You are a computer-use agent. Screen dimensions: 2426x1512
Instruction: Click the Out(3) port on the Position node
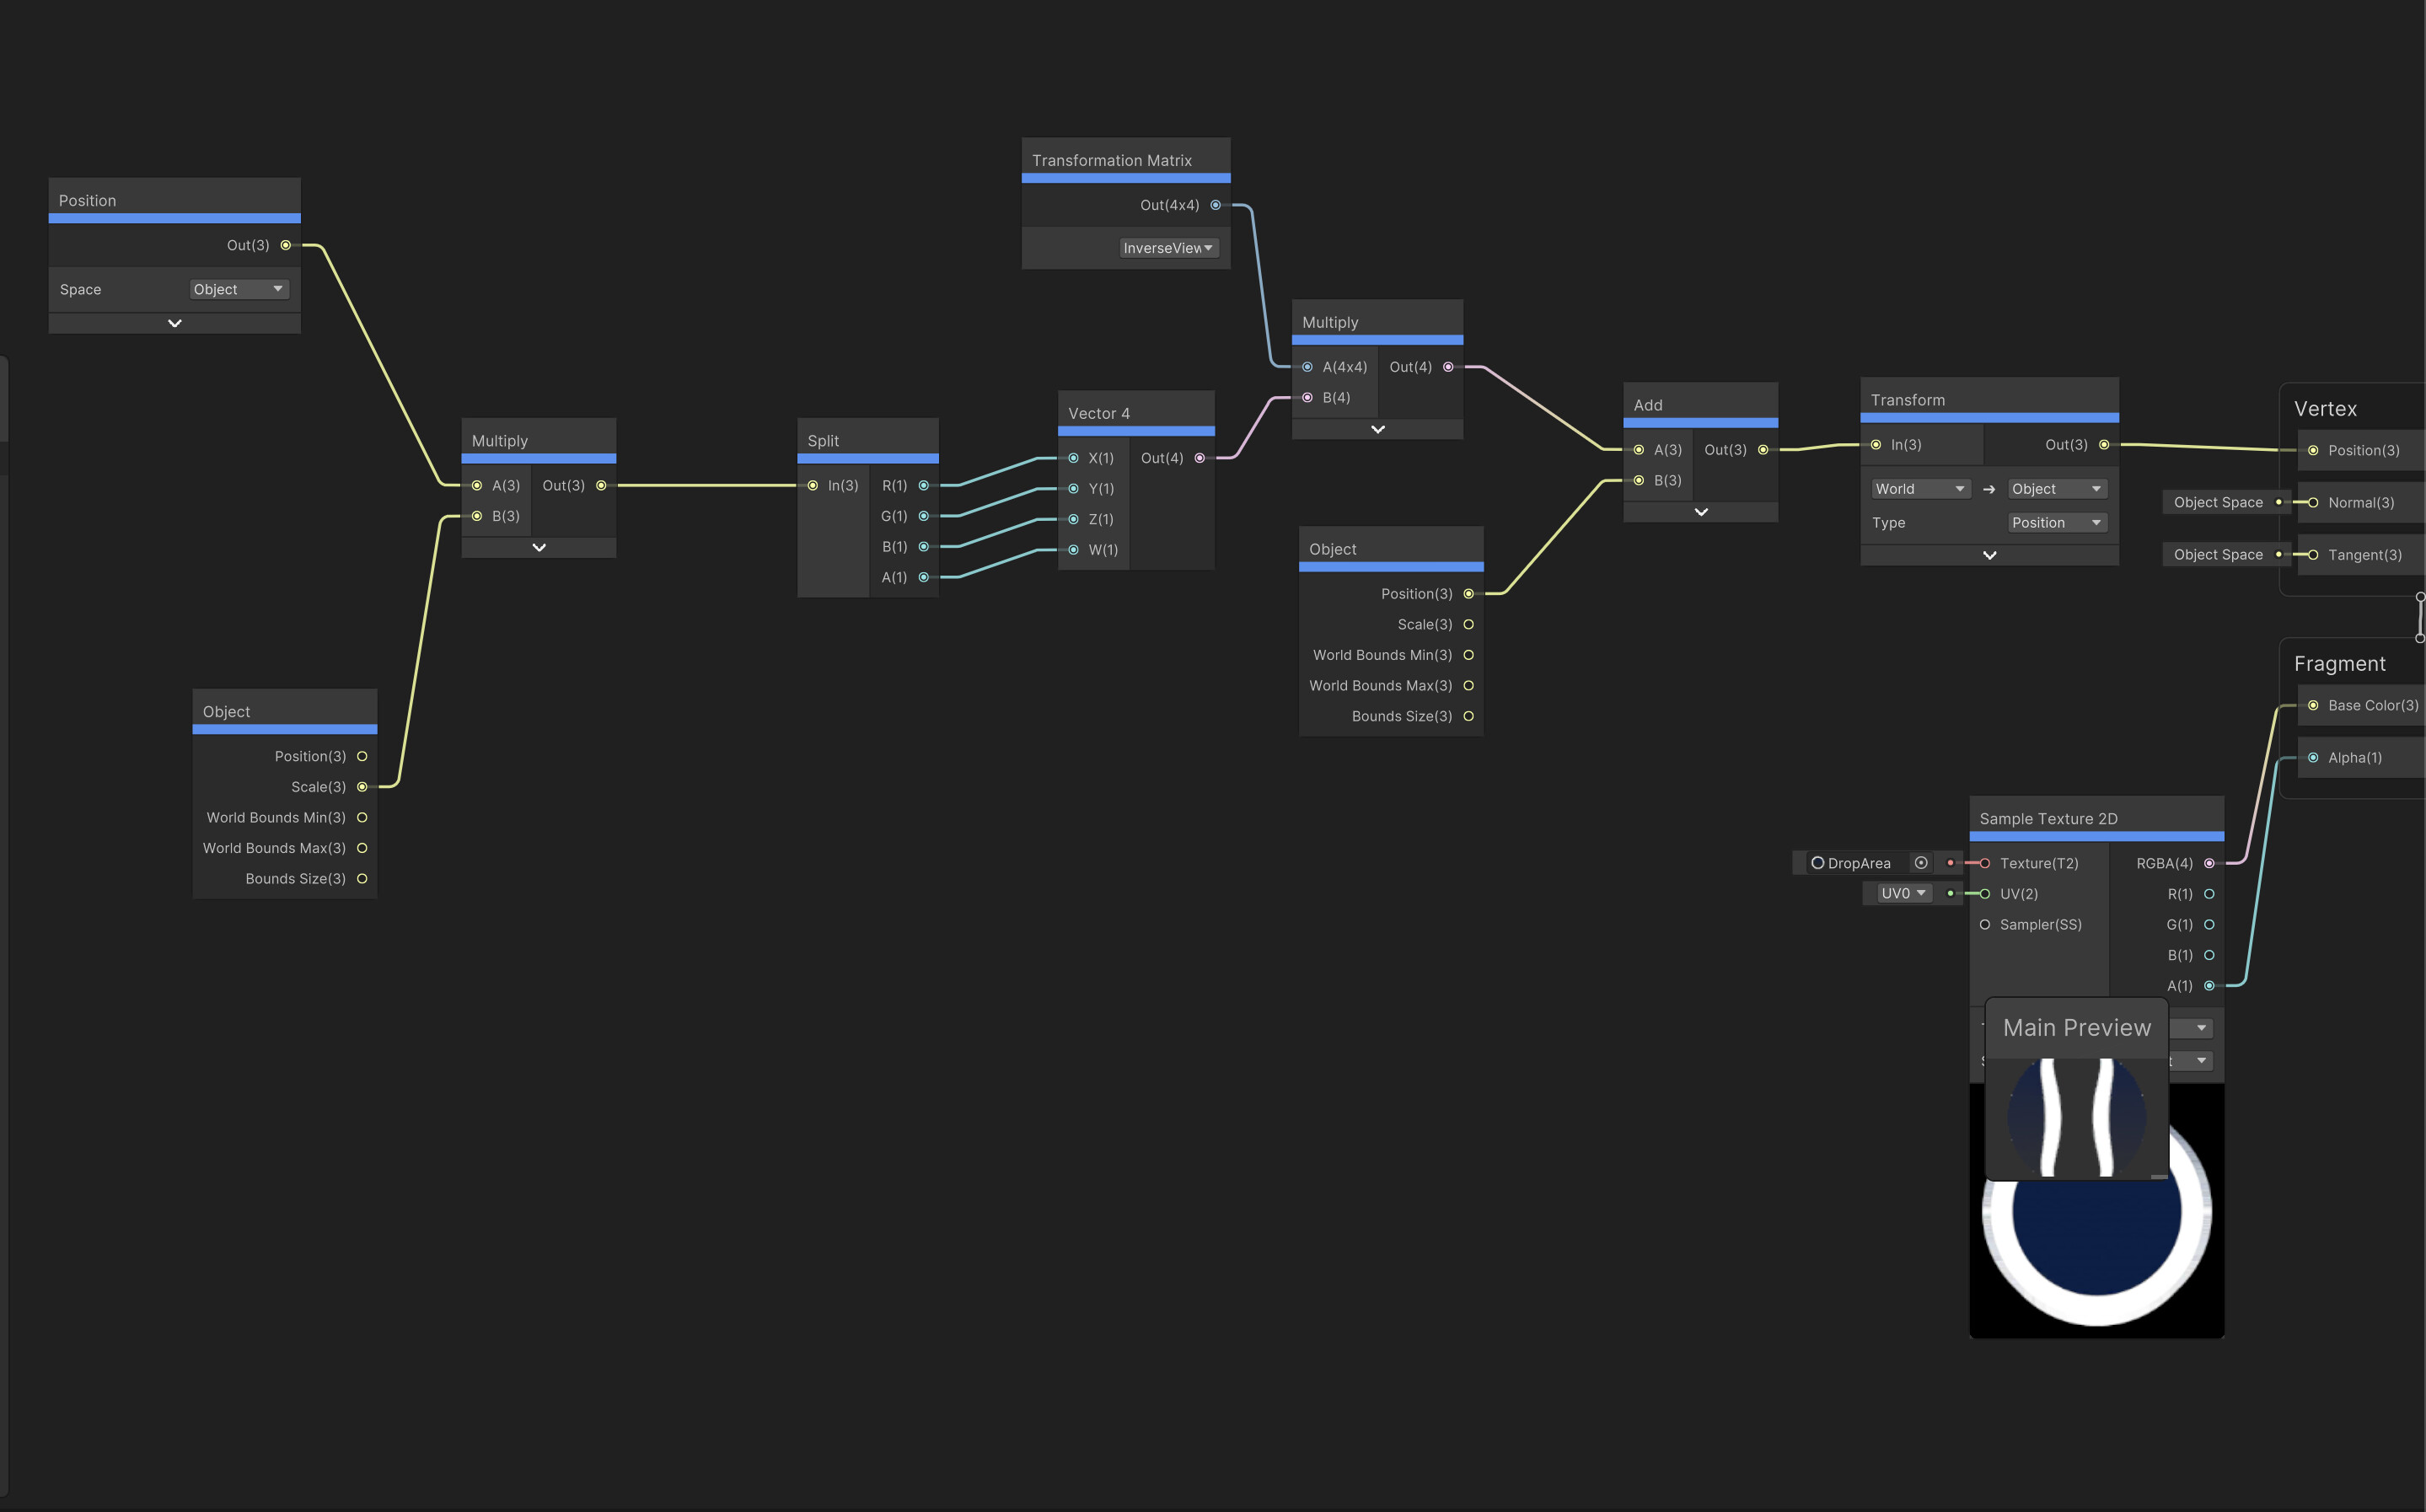286,245
